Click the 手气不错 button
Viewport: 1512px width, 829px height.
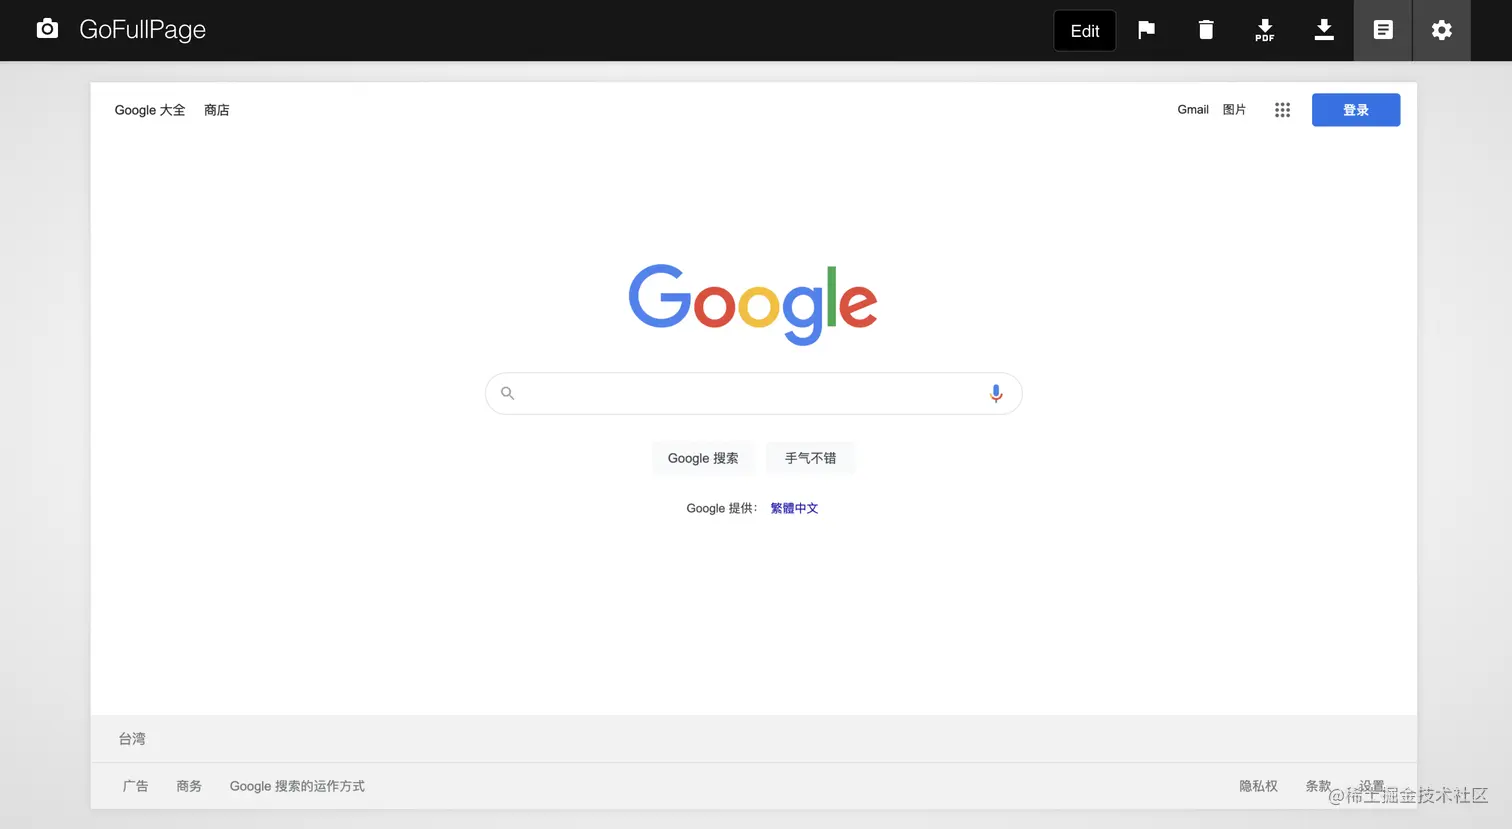(x=810, y=458)
